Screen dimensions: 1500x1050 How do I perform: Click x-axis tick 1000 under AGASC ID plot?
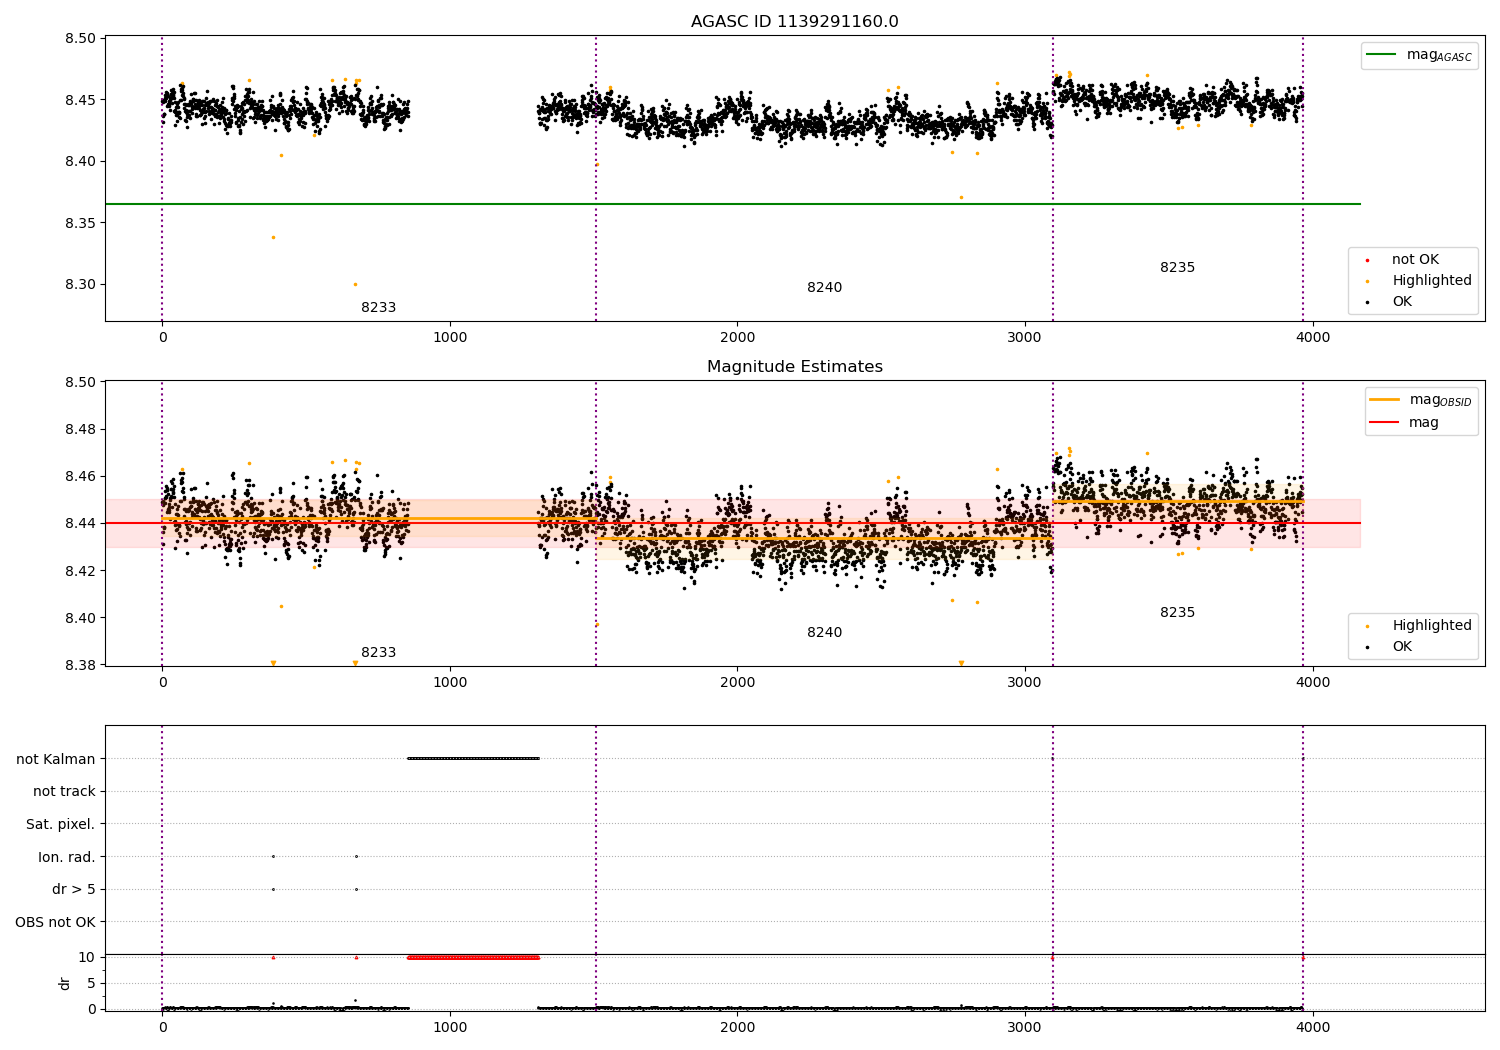tap(450, 338)
